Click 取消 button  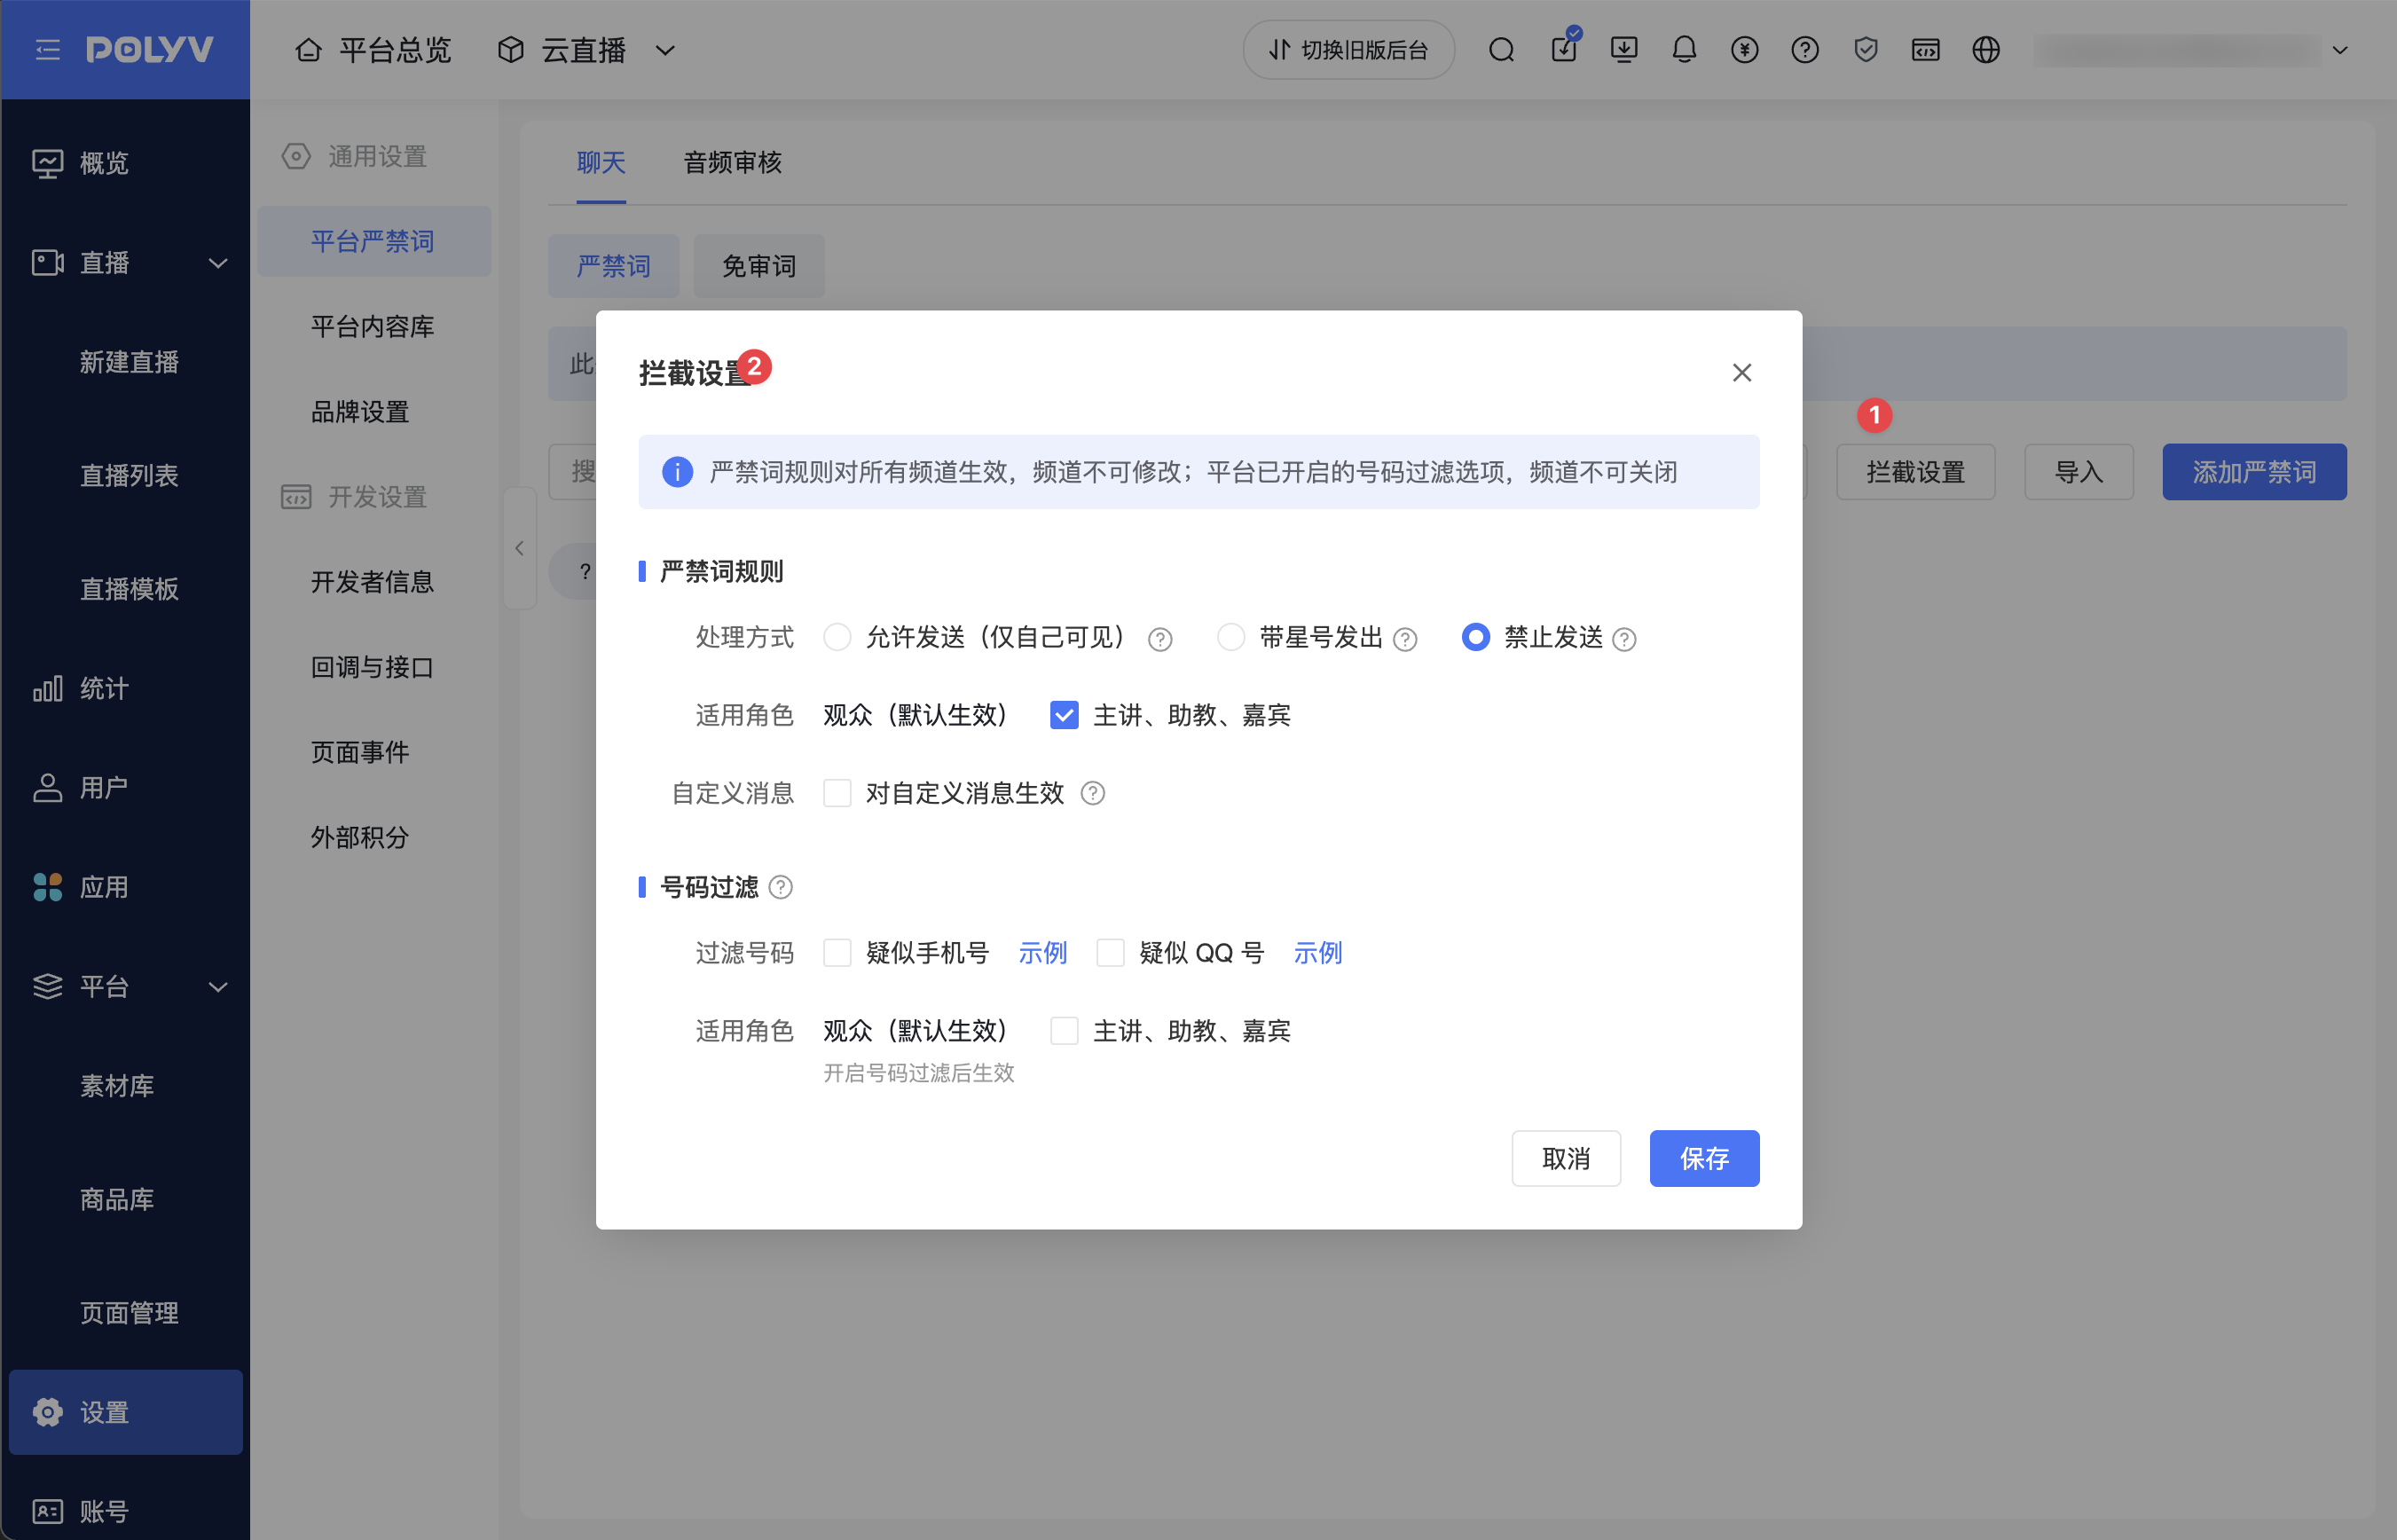pyautogui.click(x=1566, y=1159)
